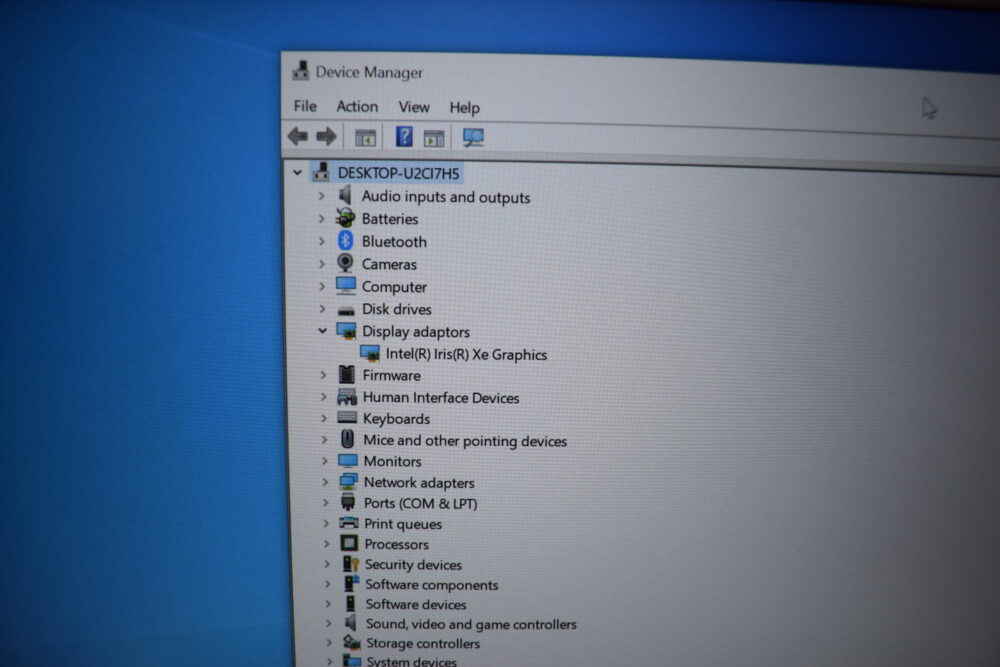
Task: Click the Show/Hide action pane toolbar icon
Action: (x=434, y=138)
